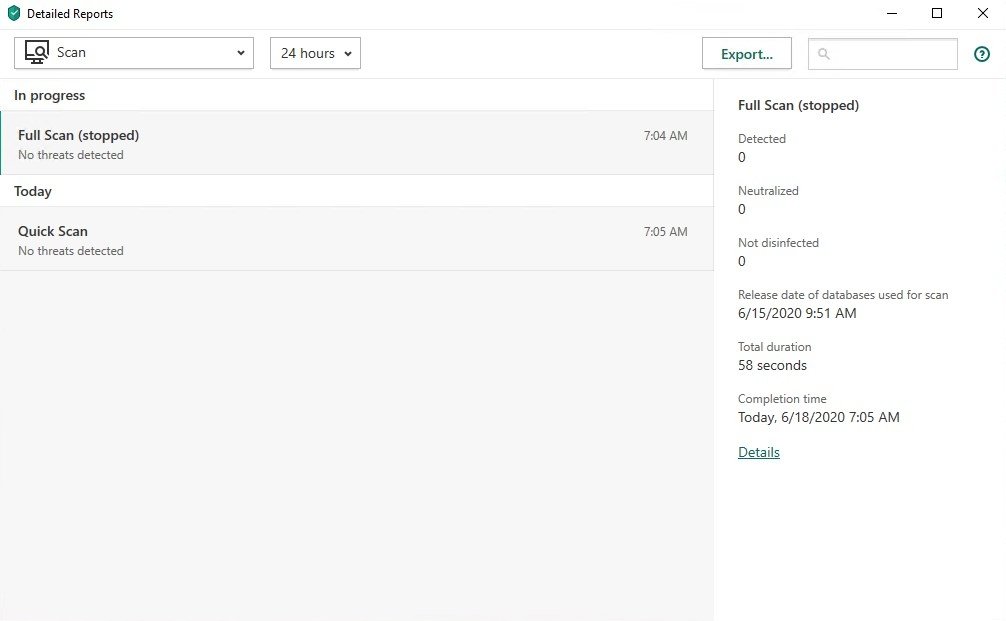Close the Detailed Reports window
Screen dimensions: 1006x621
point(982,13)
